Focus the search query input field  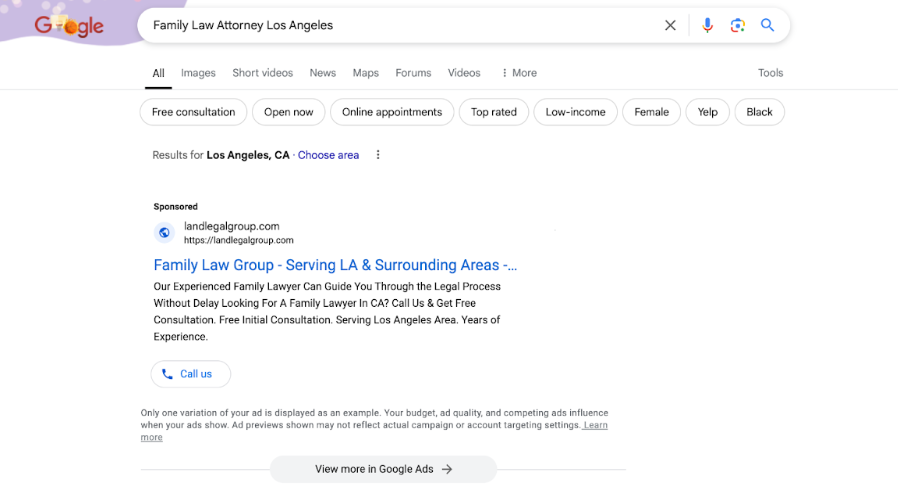(x=400, y=25)
